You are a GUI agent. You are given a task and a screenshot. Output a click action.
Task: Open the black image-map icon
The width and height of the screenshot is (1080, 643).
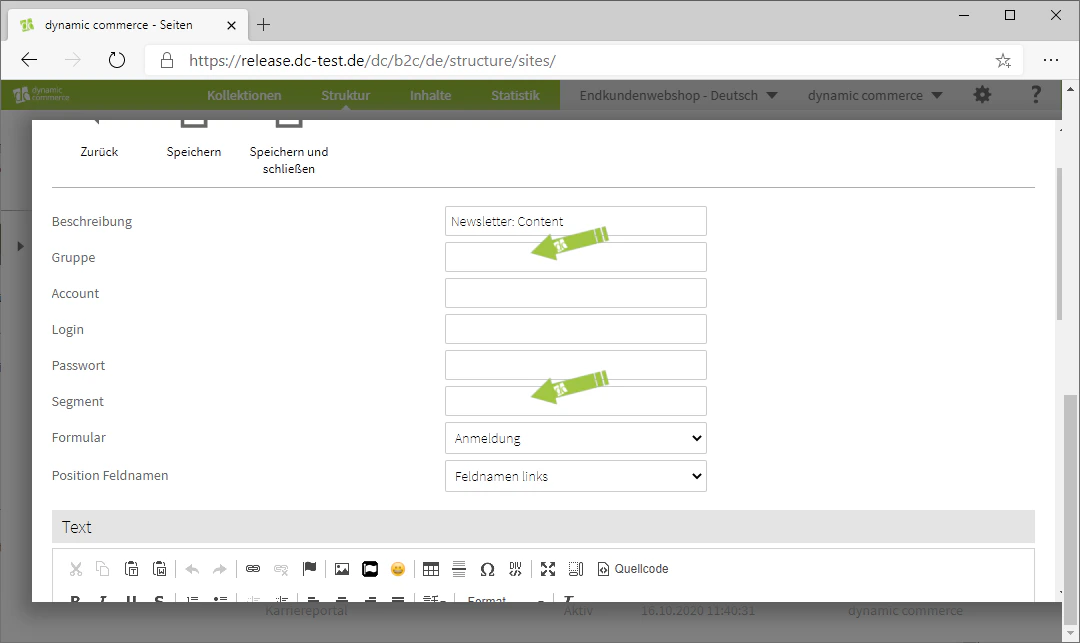click(x=370, y=569)
